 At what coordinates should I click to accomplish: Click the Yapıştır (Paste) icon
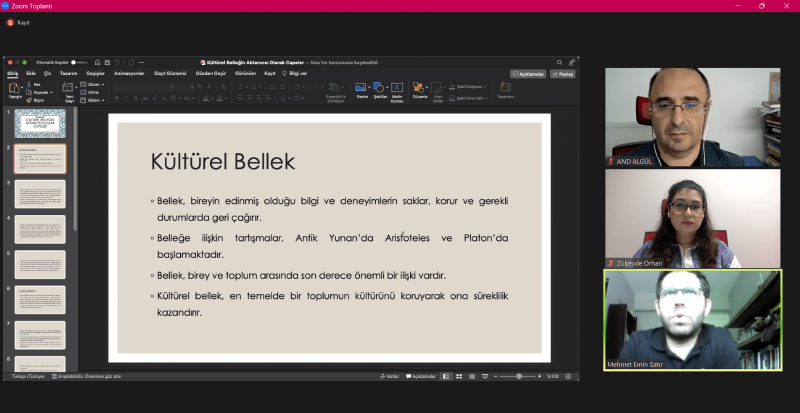(14, 88)
